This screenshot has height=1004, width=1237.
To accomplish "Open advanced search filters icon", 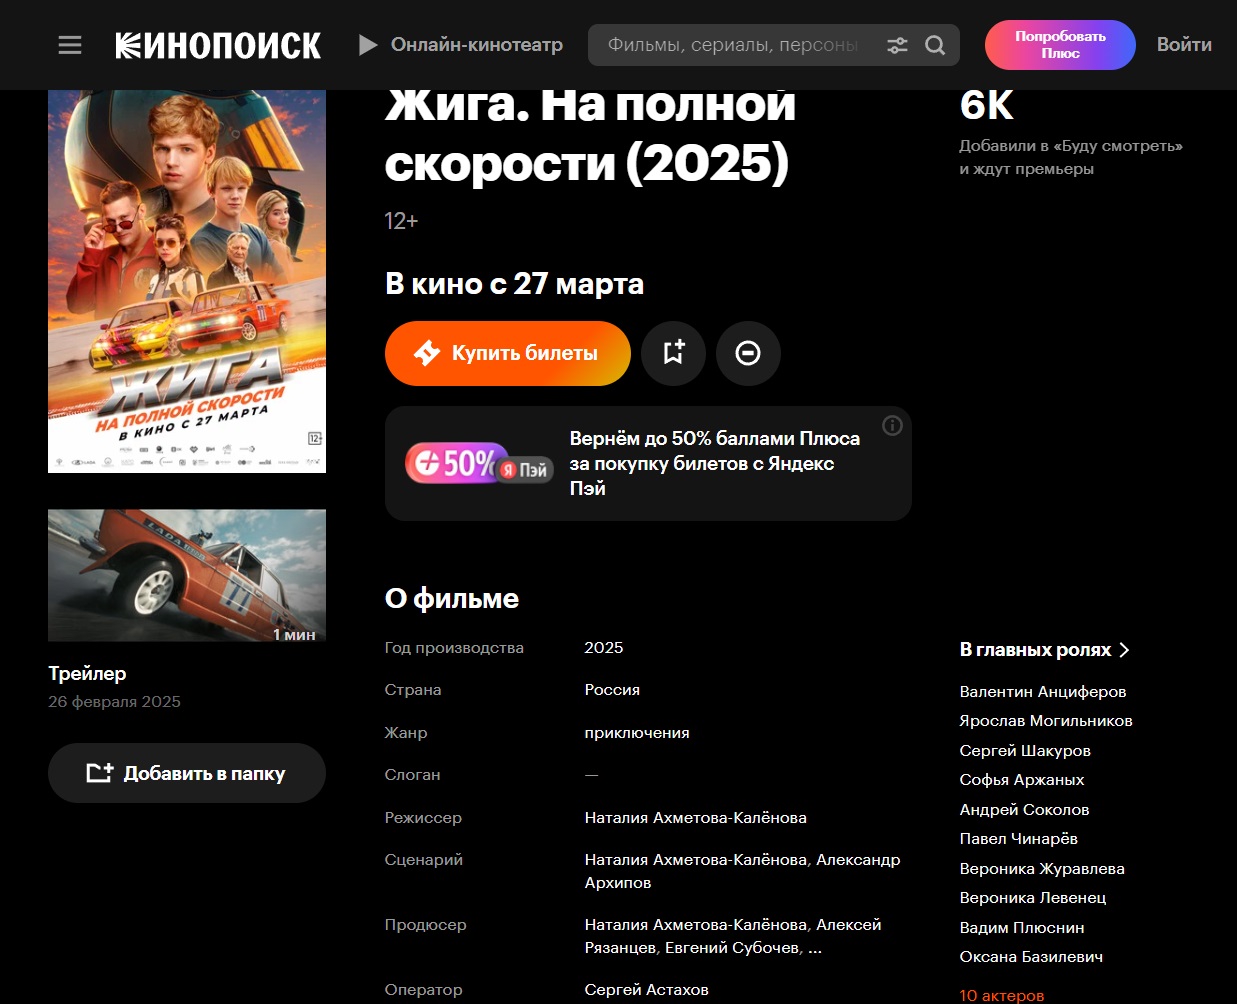I will click(898, 45).
